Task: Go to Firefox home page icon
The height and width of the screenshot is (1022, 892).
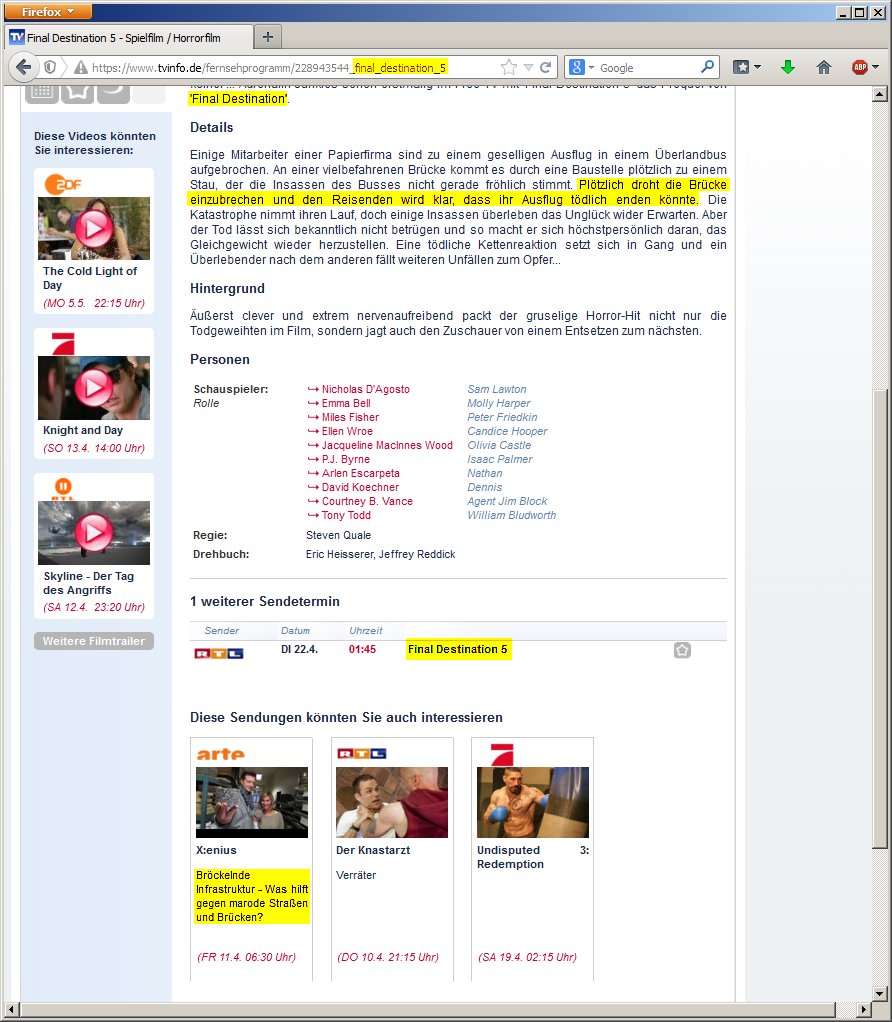Action: (824, 67)
